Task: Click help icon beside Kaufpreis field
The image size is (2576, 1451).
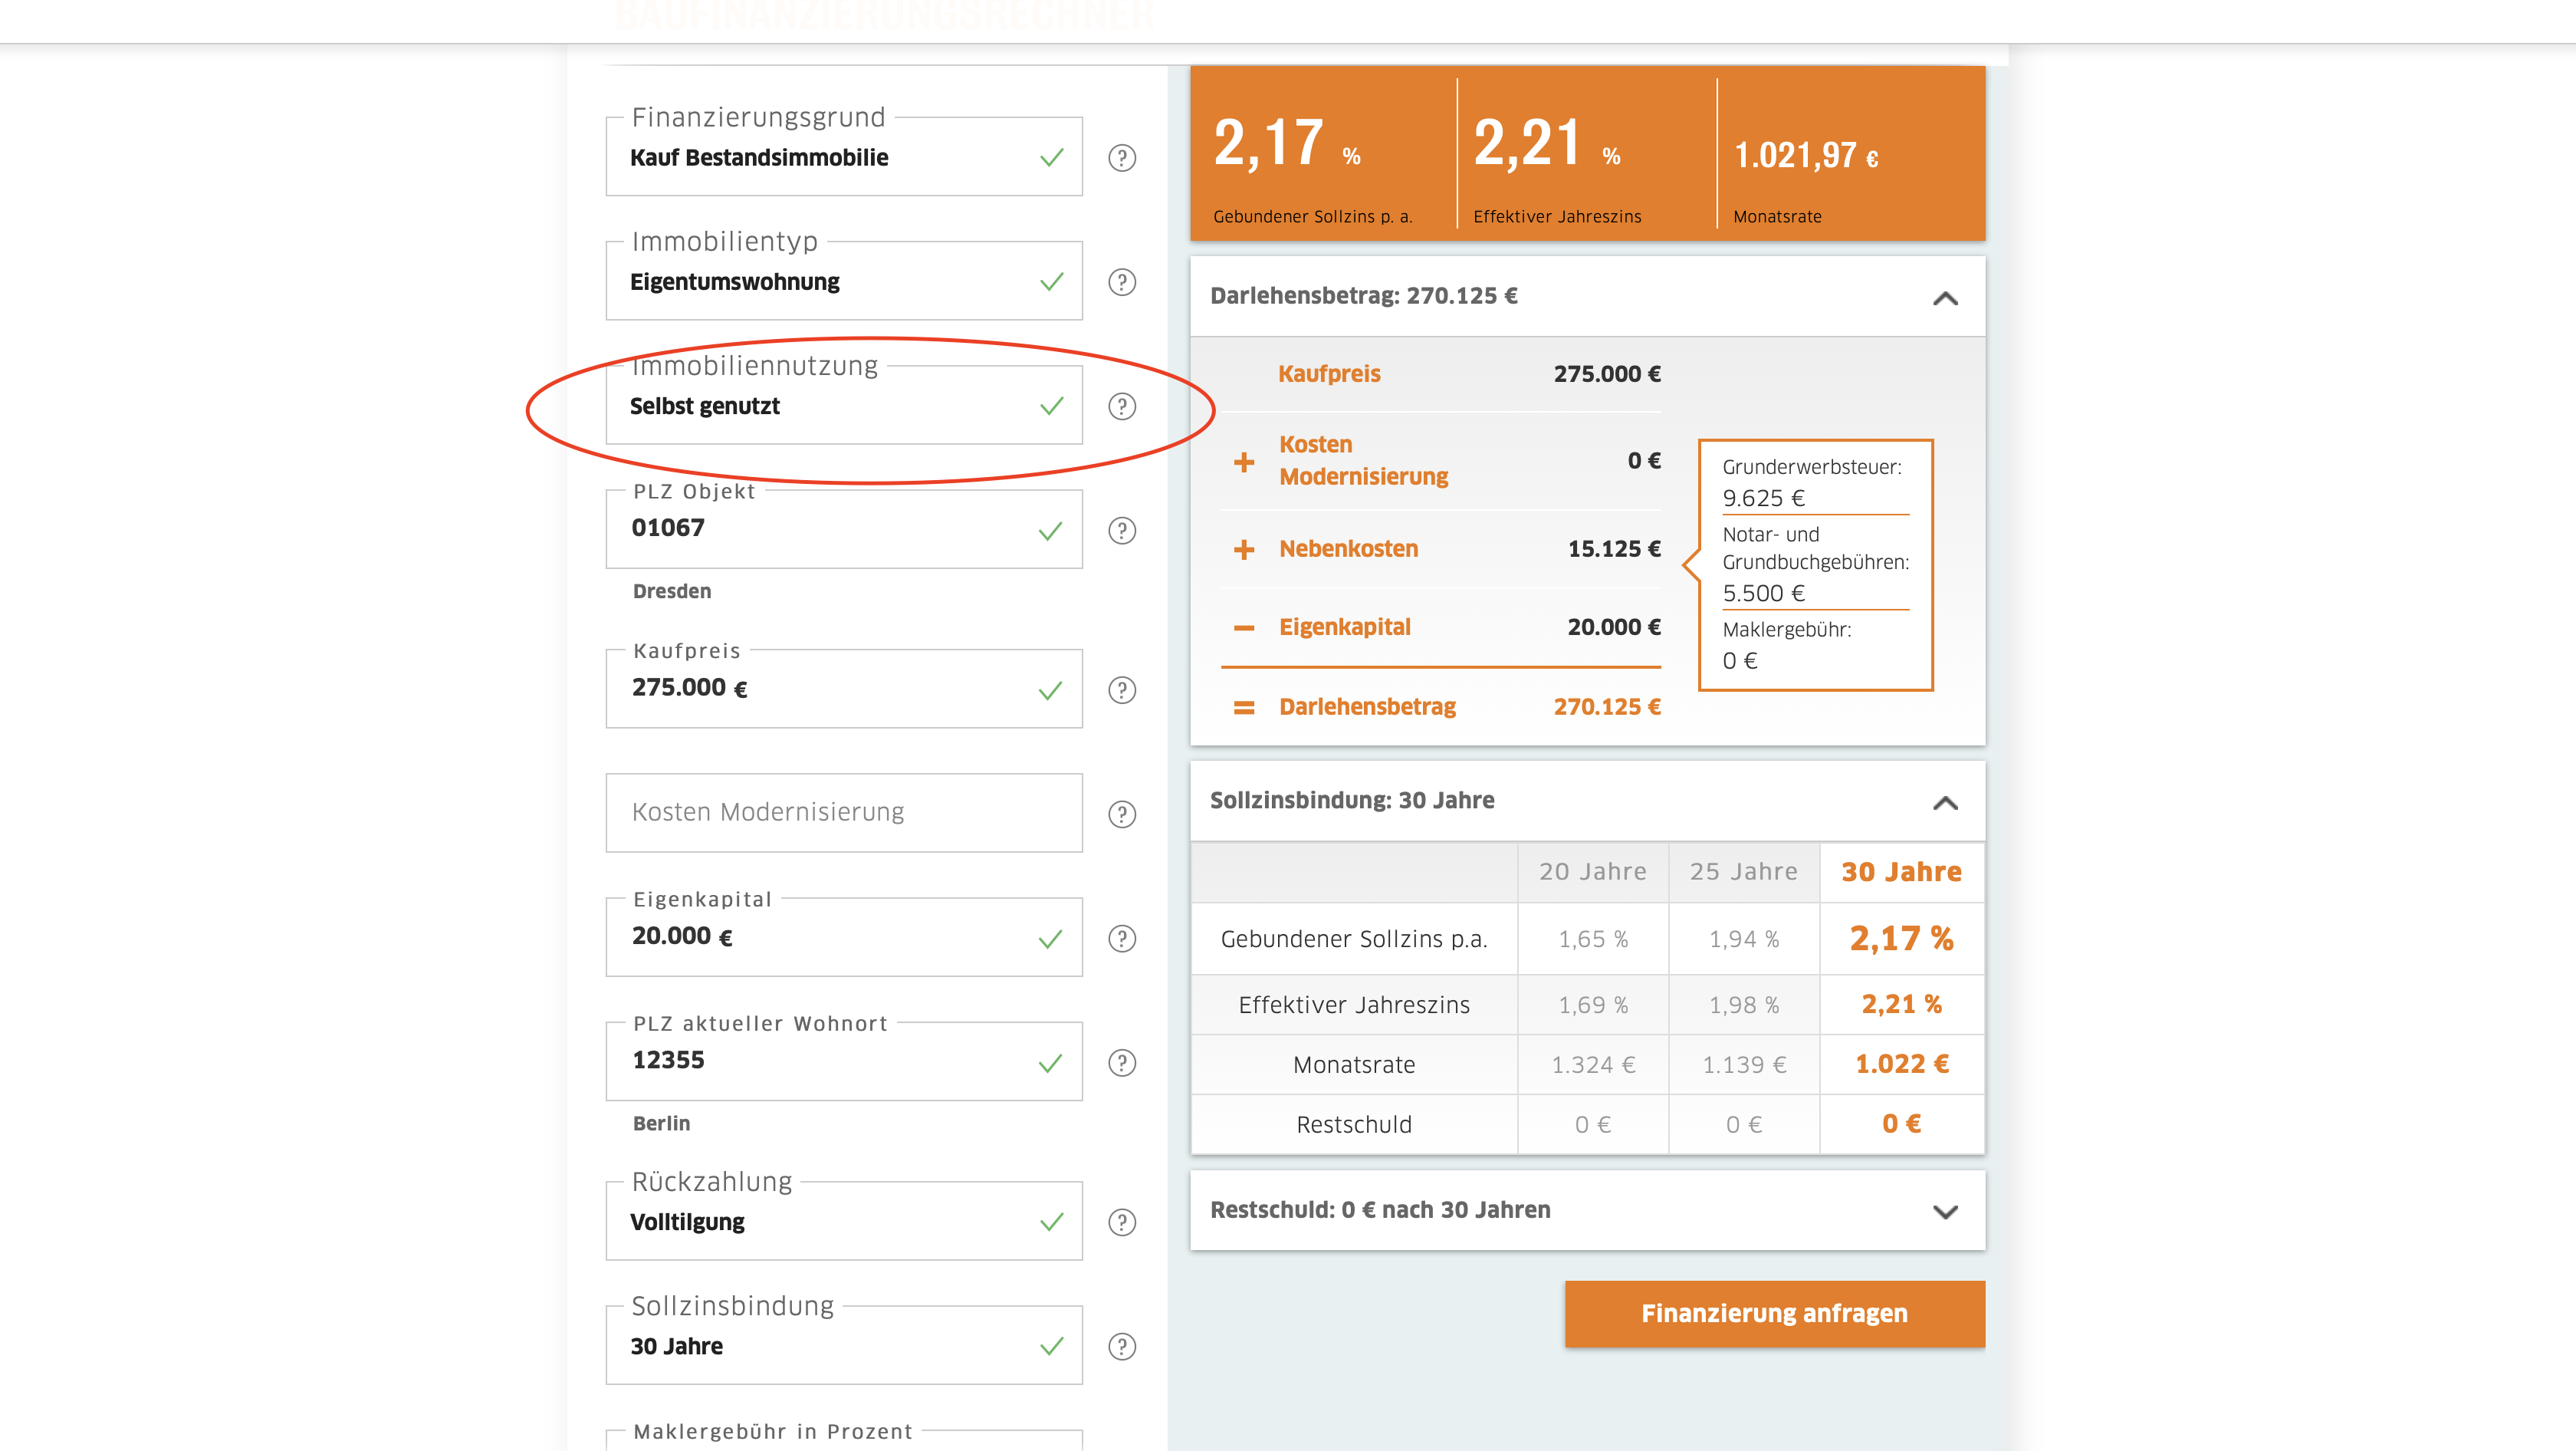Action: point(1122,690)
